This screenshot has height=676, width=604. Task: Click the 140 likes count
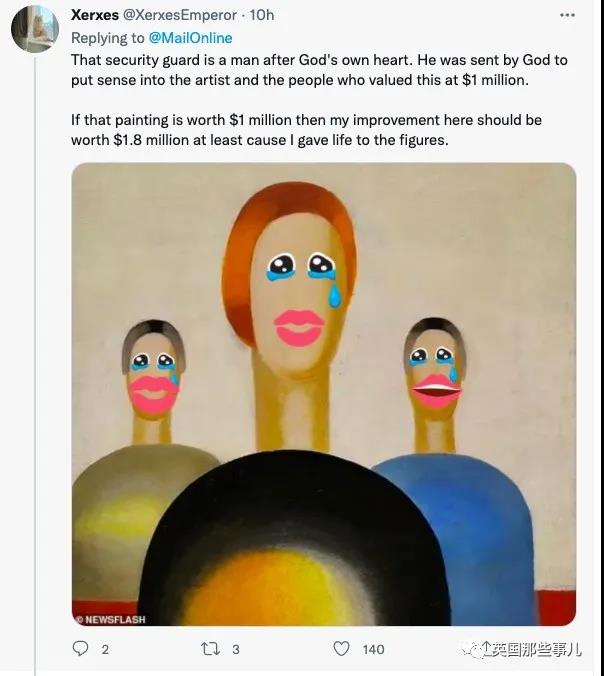click(x=373, y=649)
